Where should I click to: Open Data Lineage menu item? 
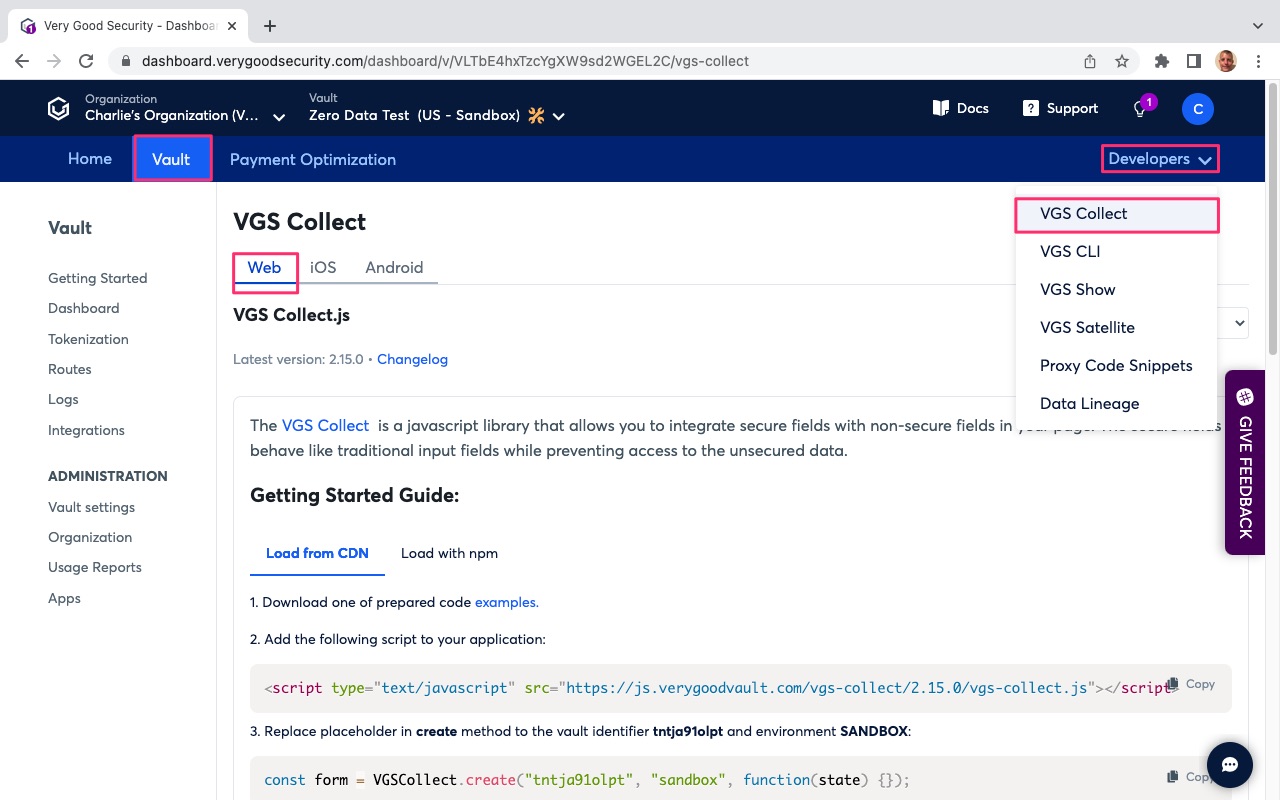coord(1116,404)
